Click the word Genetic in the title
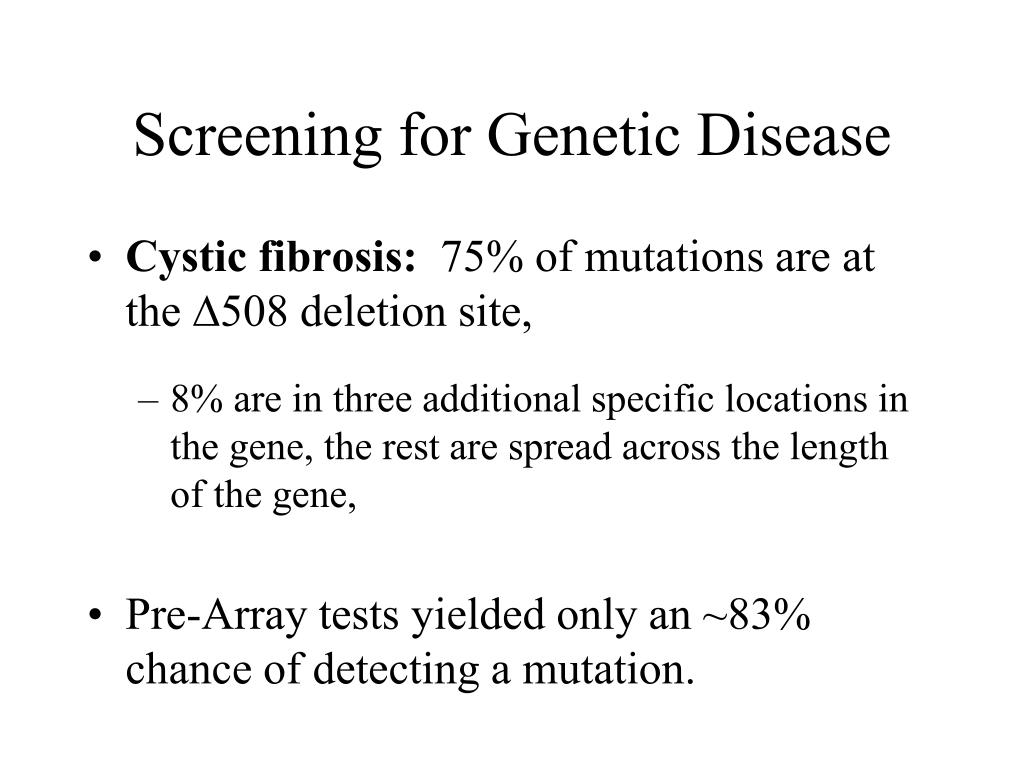The width and height of the screenshot is (1024, 768). [x=584, y=136]
